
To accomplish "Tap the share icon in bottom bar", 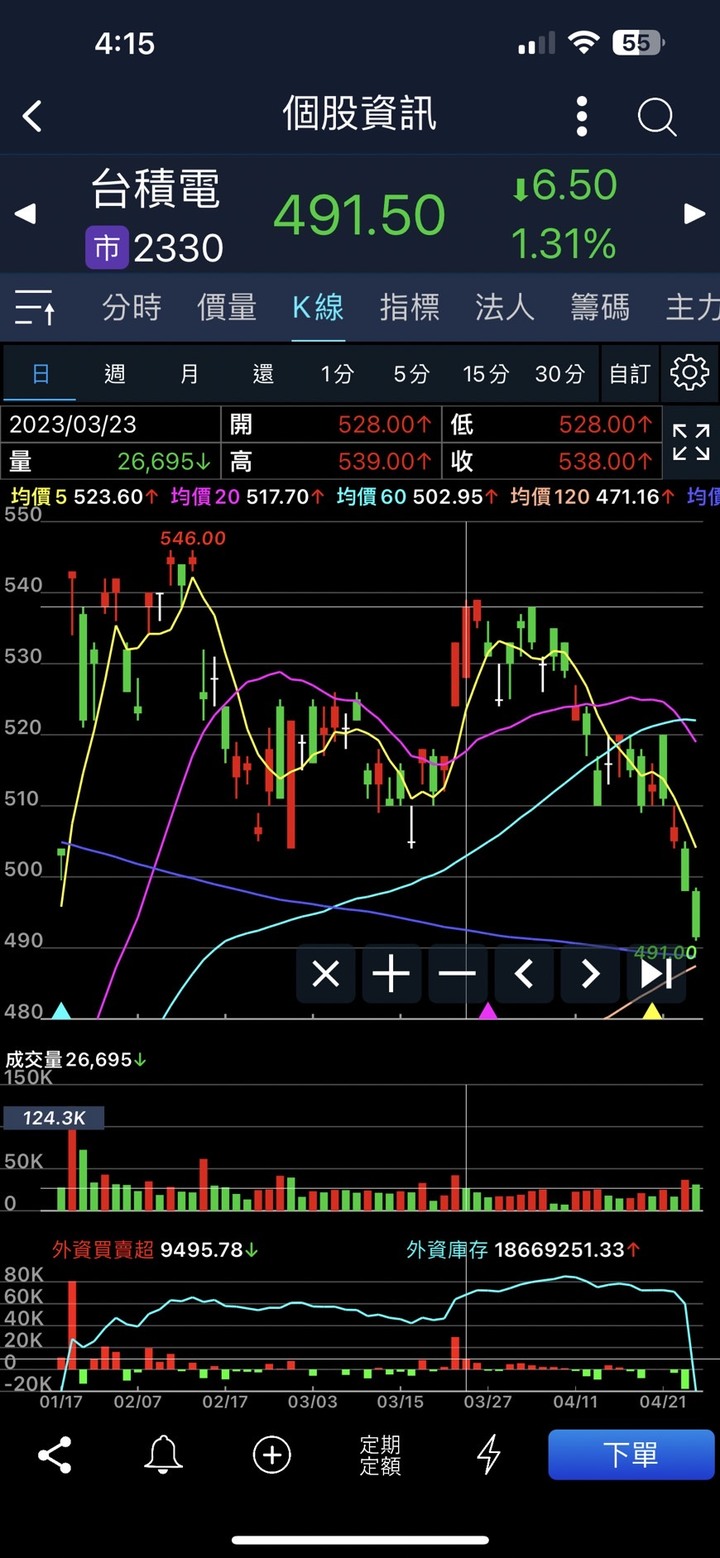I will [55, 1455].
